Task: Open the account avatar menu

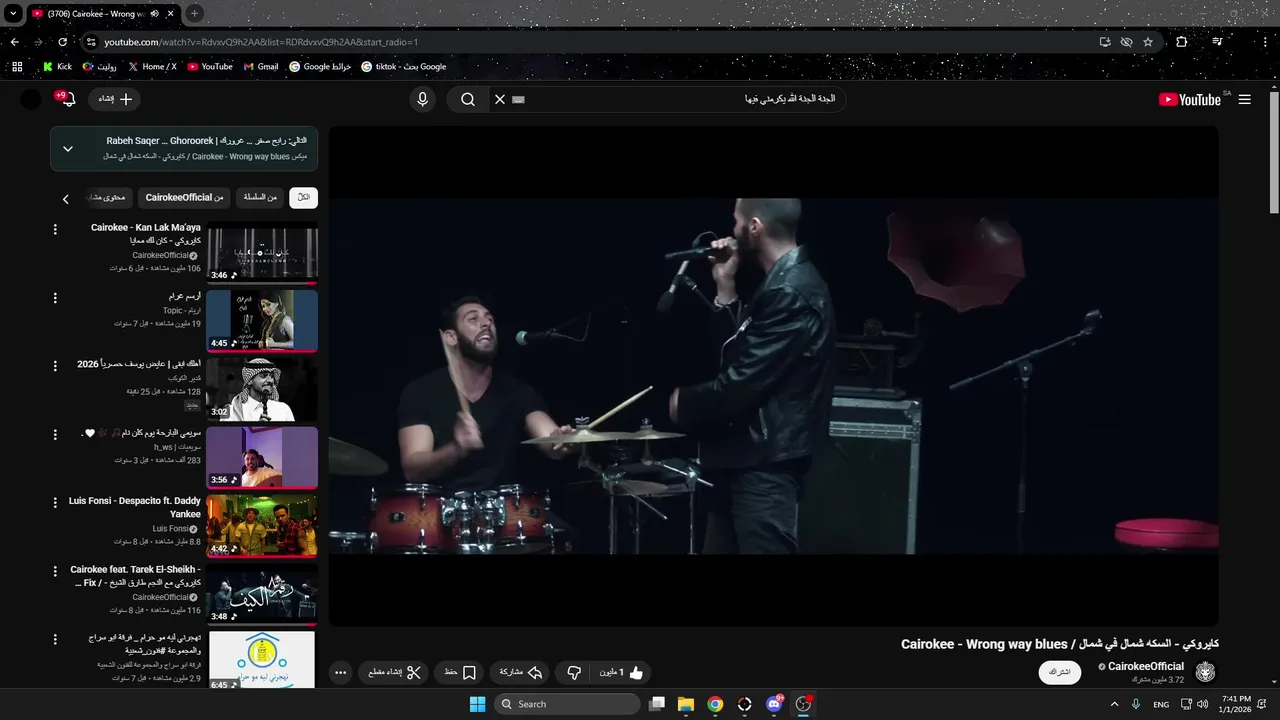Action: tap(31, 99)
